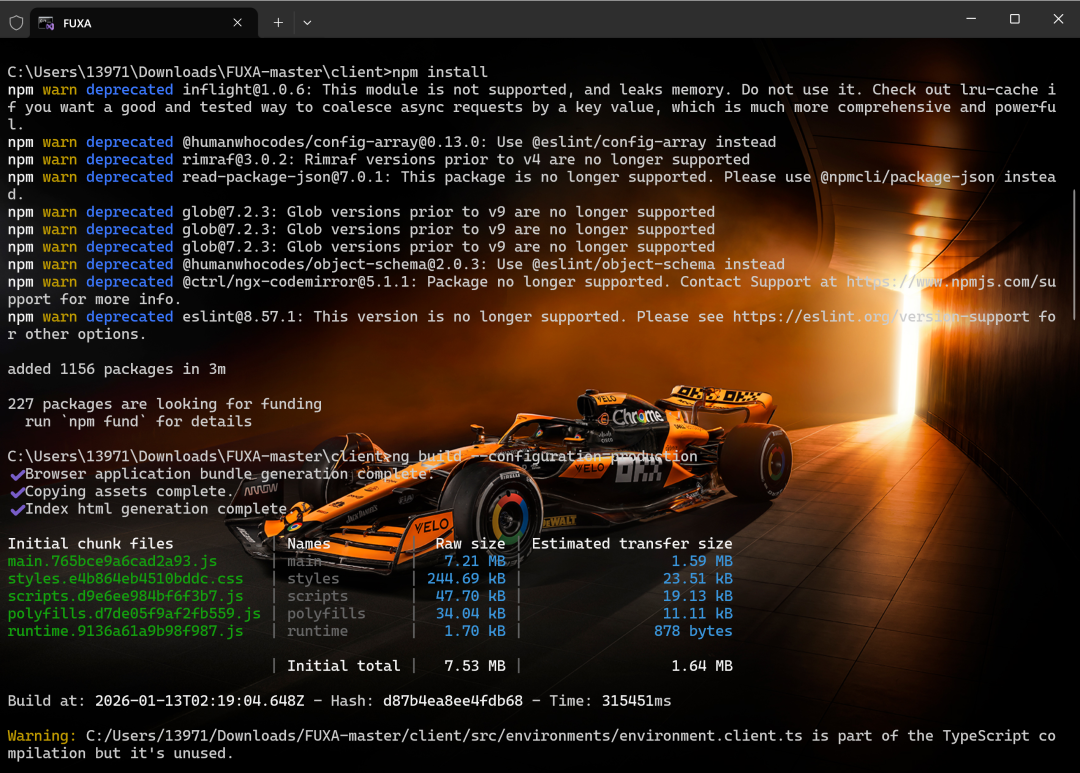Viewport: 1080px width, 773px height.
Task: Click file 'main.765bce9a6cad2a93.js'
Action: [x=112, y=561]
